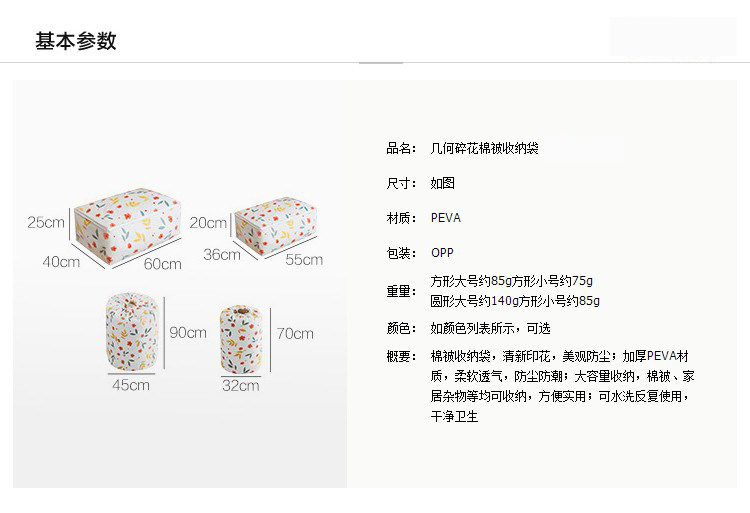
Task: Click the 45cm diameter label
Action: point(131,385)
